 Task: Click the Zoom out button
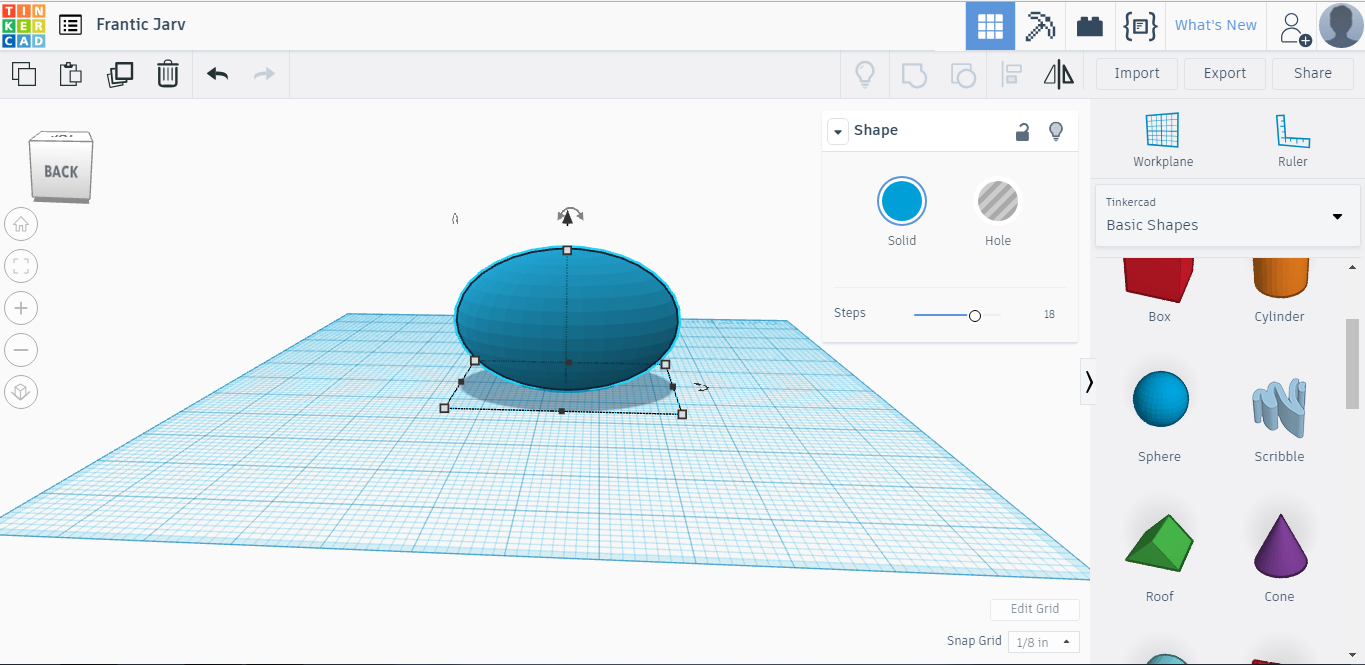coord(21,350)
